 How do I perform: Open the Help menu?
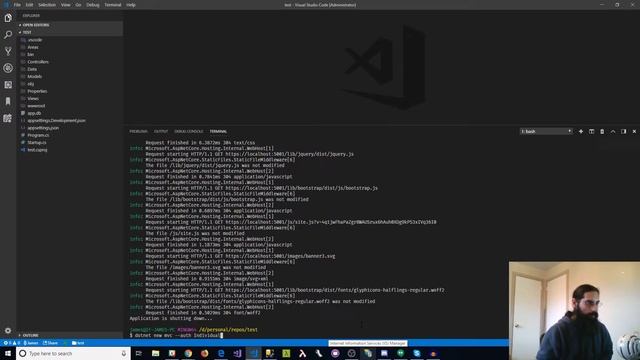coord(131,5)
